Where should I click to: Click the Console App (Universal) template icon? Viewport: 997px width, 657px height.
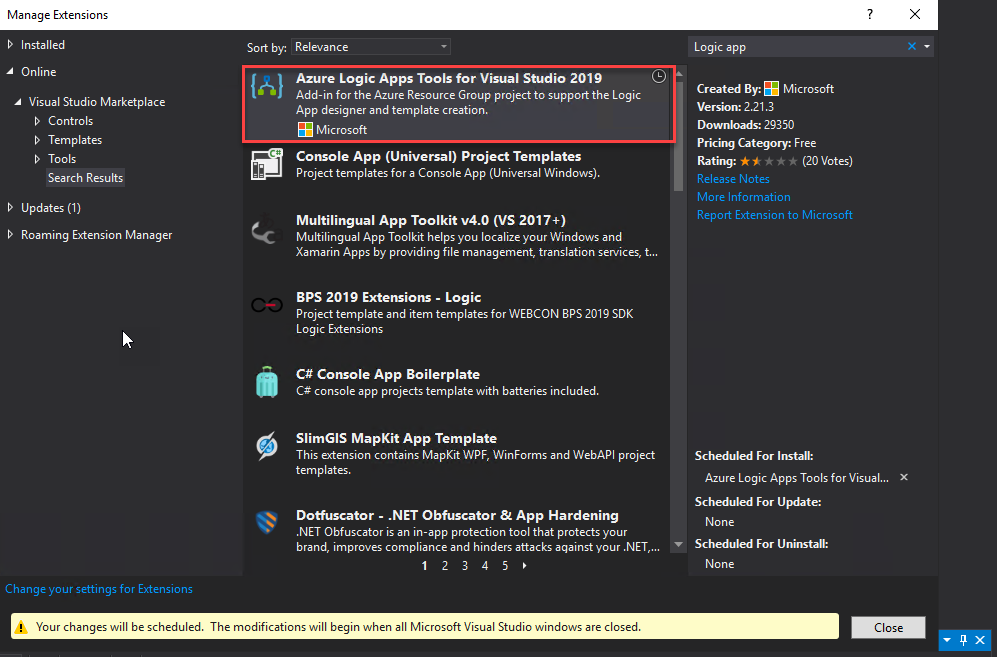[267, 164]
